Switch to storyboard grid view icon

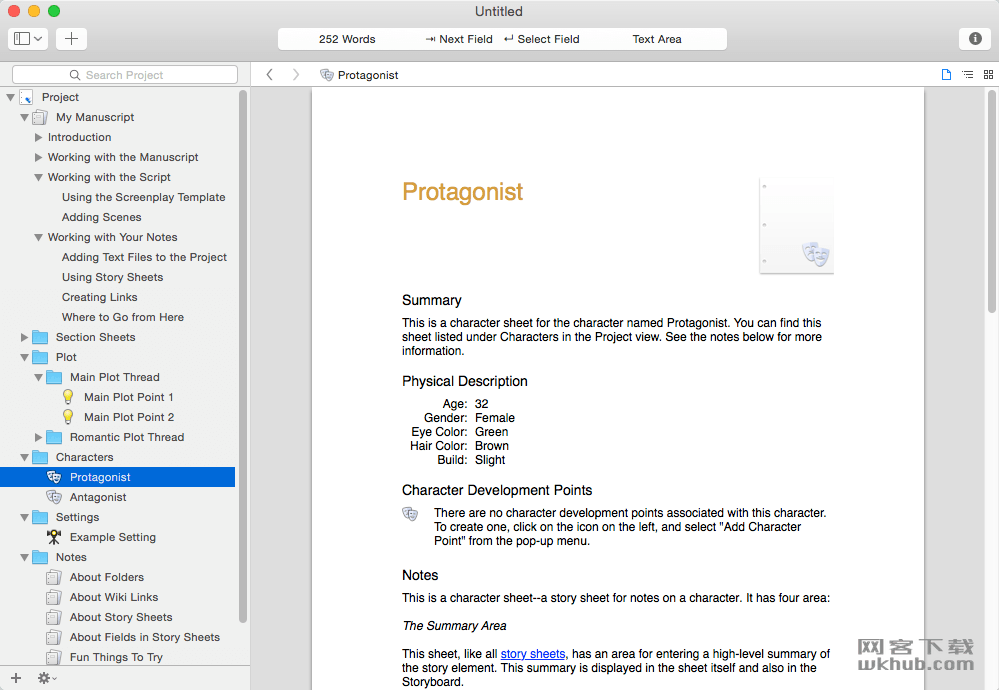click(988, 75)
